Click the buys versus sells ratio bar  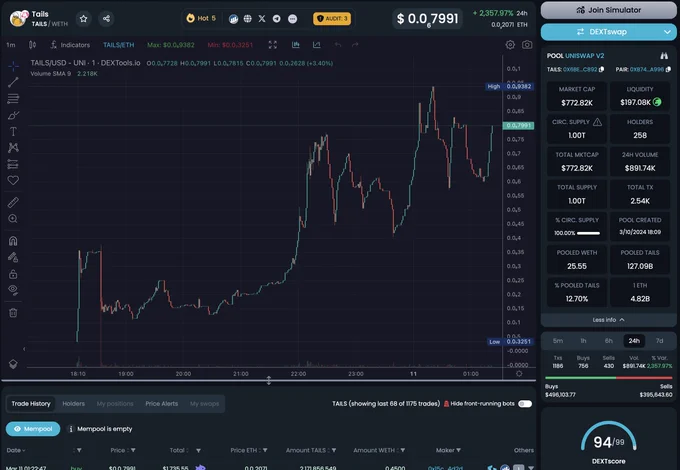click(x=608, y=378)
